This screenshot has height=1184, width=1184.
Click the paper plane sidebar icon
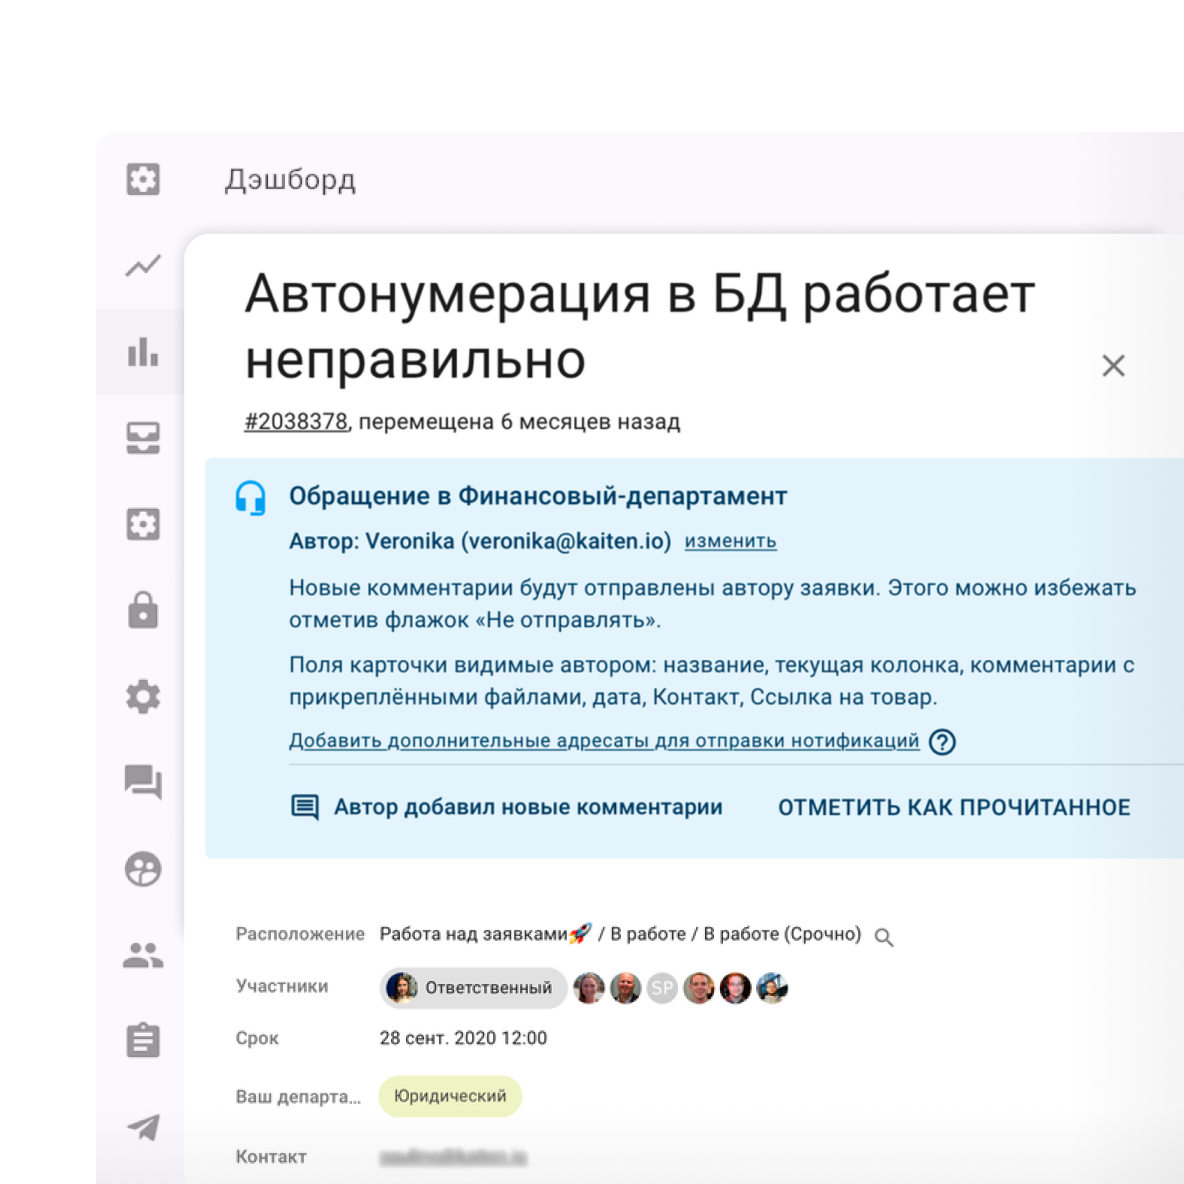143,1127
